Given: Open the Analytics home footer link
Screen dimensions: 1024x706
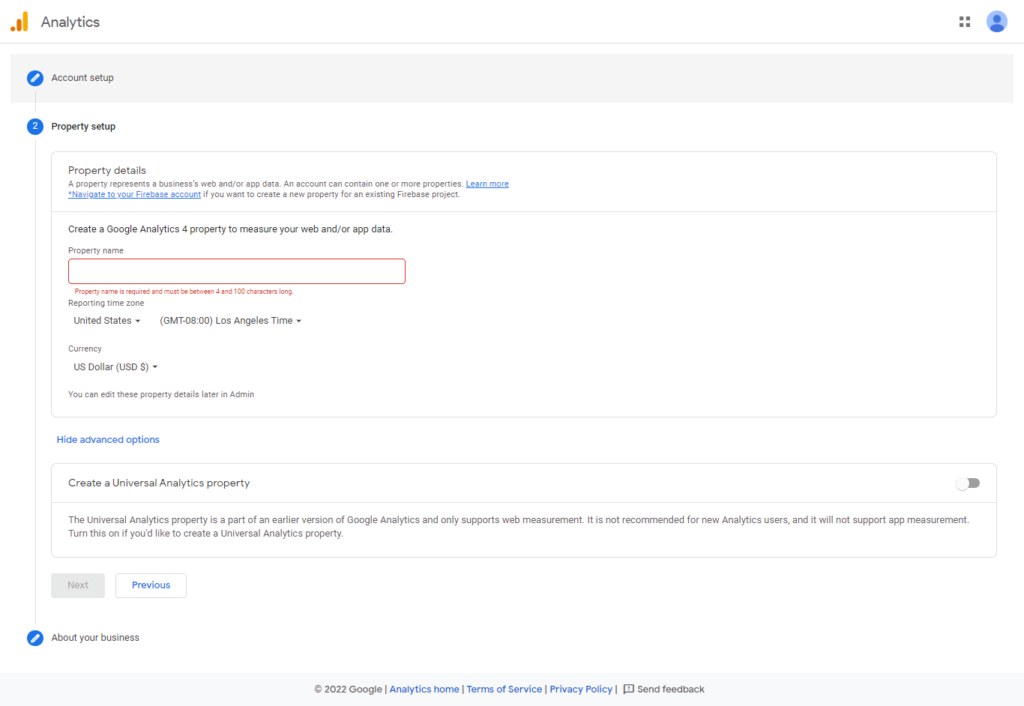Looking at the screenshot, I should (424, 689).
